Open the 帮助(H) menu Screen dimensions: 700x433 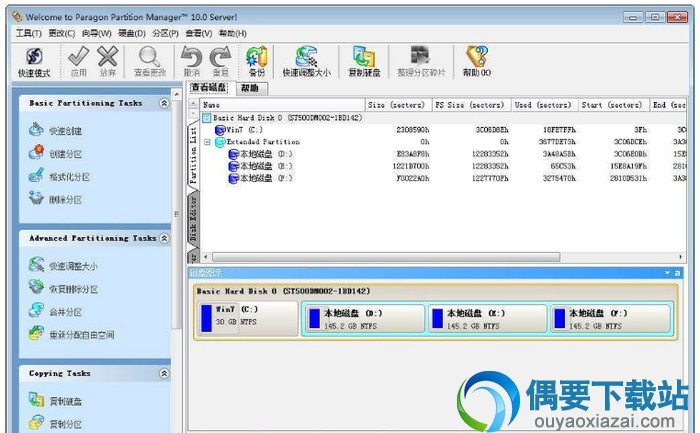click(x=233, y=33)
